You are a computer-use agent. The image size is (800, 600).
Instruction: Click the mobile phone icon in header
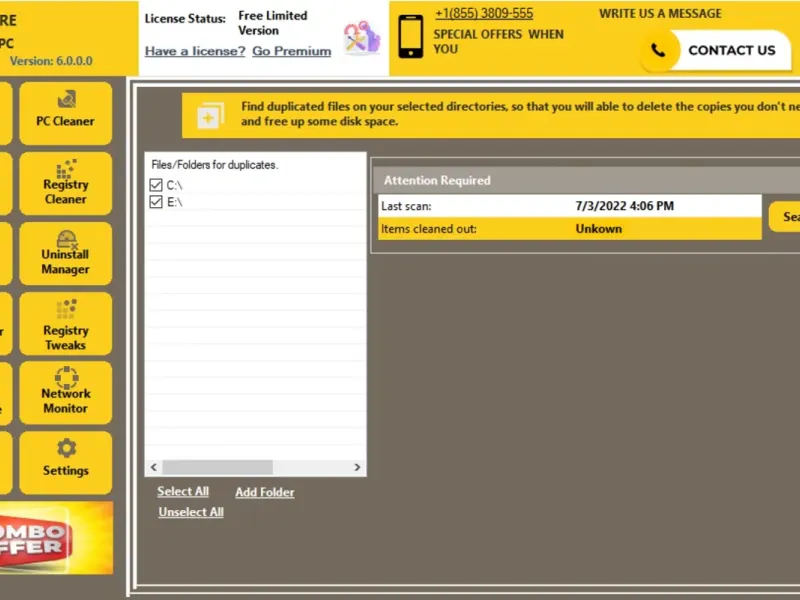pyautogui.click(x=411, y=36)
